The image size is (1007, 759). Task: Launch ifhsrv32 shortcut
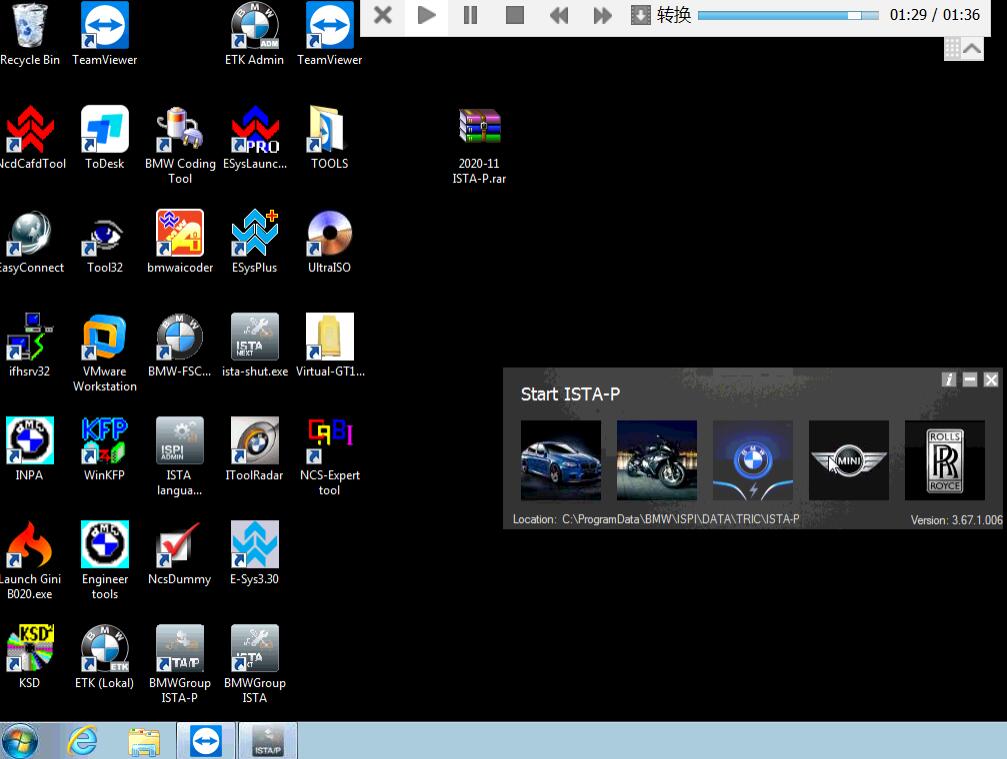tap(30, 346)
